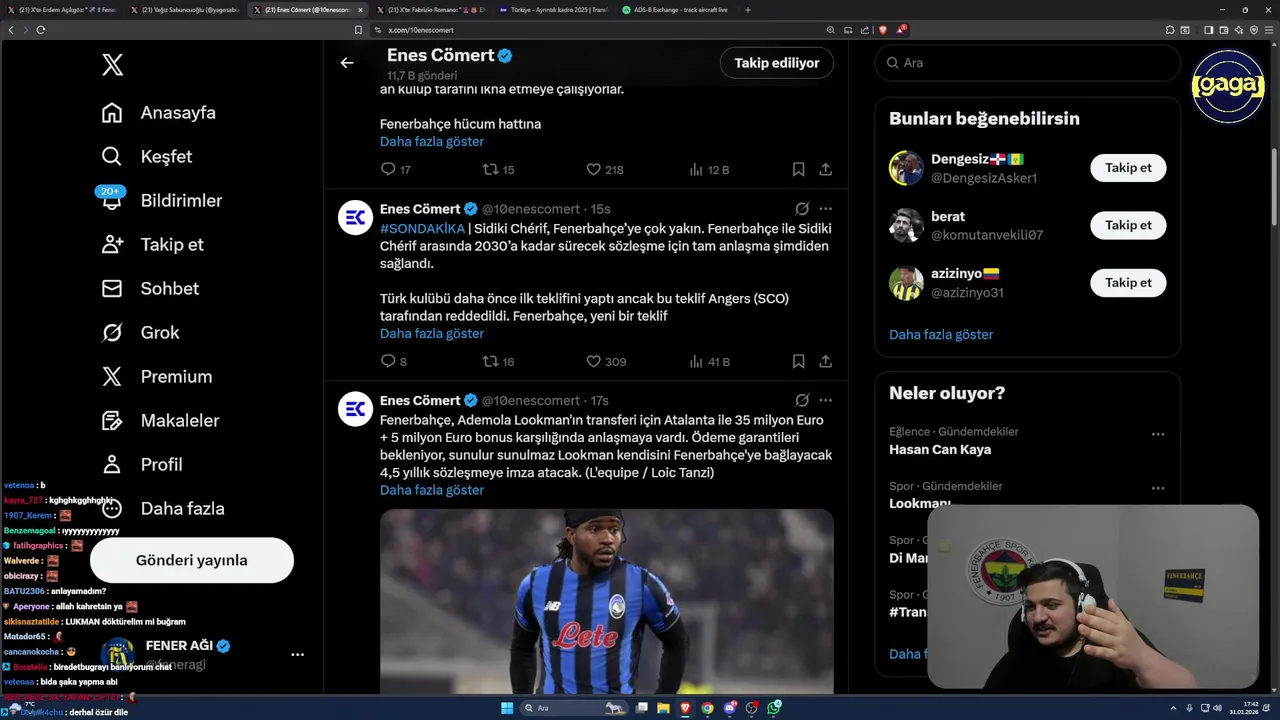Open more options for Lookman trend

click(1158, 489)
